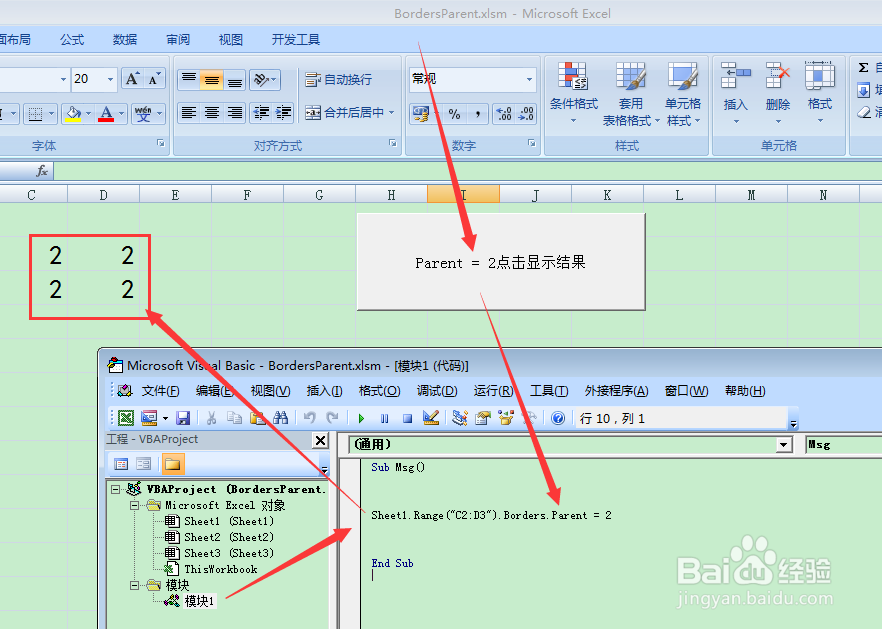Select 模块1 in the project tree
This screenshot has width=882, height=629.
(x=199, y=601)
